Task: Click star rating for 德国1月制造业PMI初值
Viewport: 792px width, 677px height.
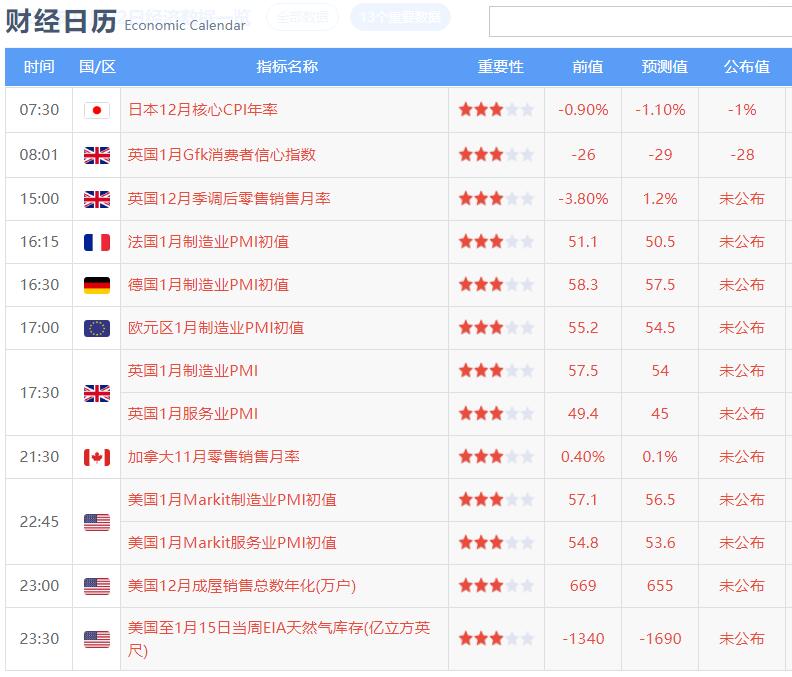Action: point(496,284)
